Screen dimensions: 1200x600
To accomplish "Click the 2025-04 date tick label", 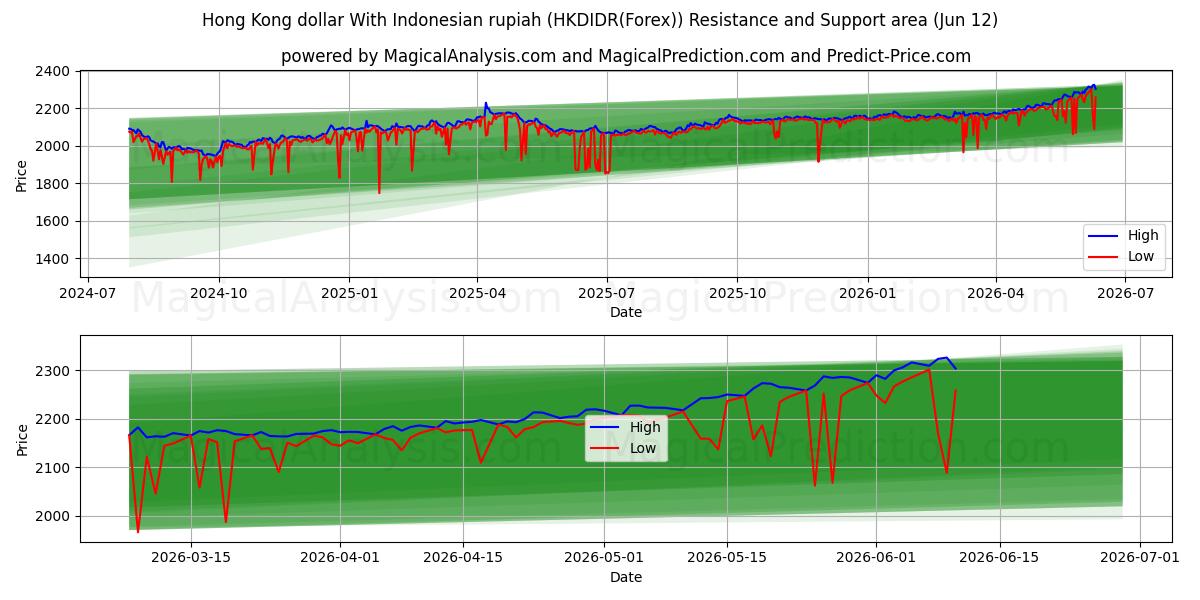I will pos(477,294).
